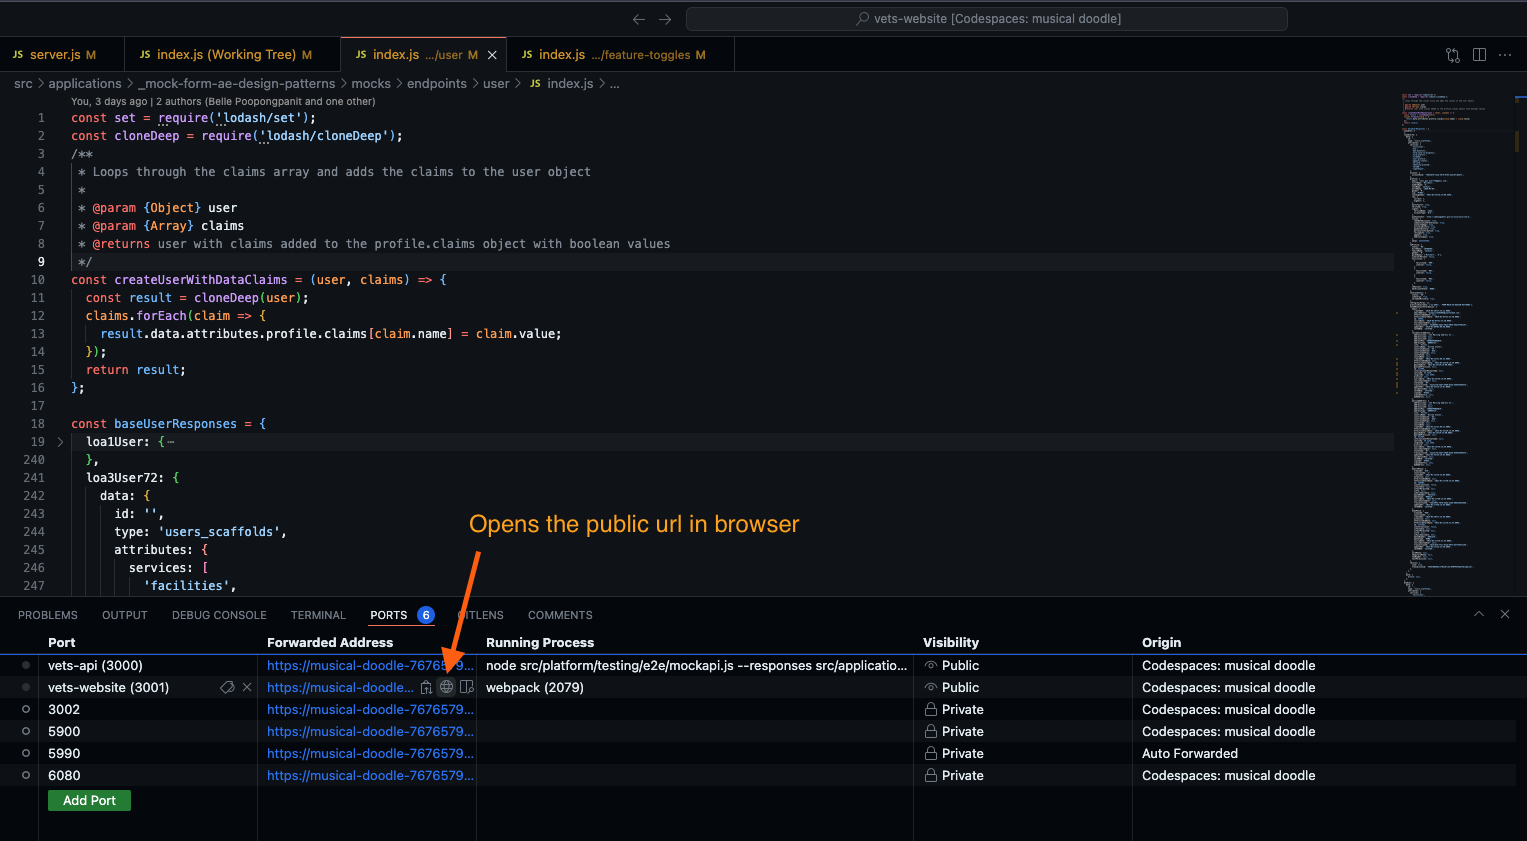
Task: Switch to the TERMINAL tab
Action: [x=317, y=615]
